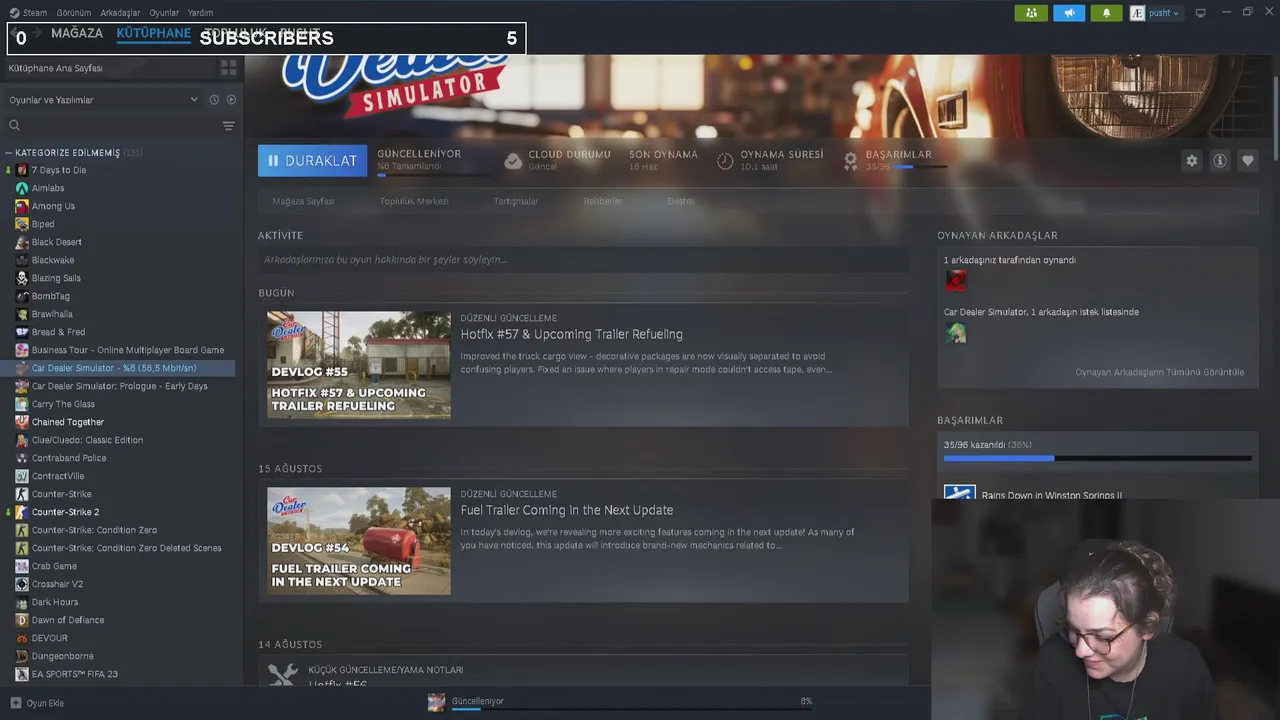Open the friends button in the header
The image size is (1280, 720).
(1031, 13)
